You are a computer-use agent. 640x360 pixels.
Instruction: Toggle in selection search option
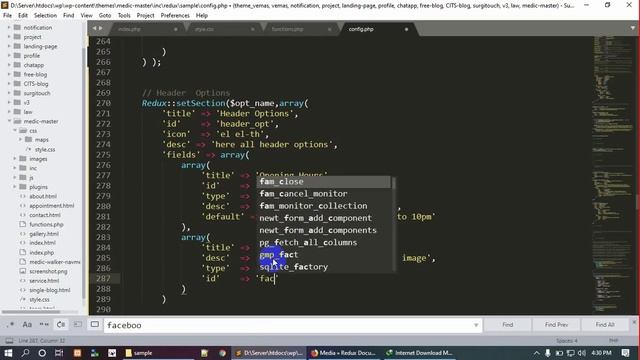[x=78, y=325]
